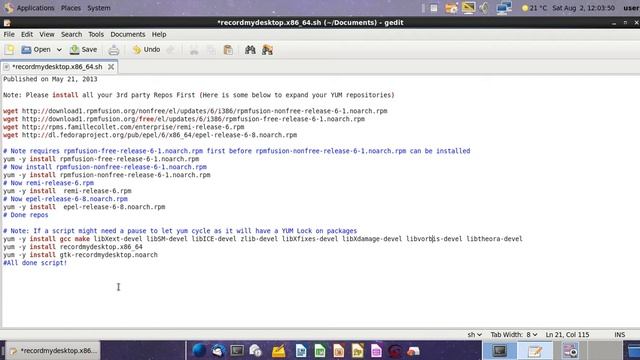Open the System panel menu
Image resolution: width=640 pixels, height=360 pixels.
click(x=99, y=8)
